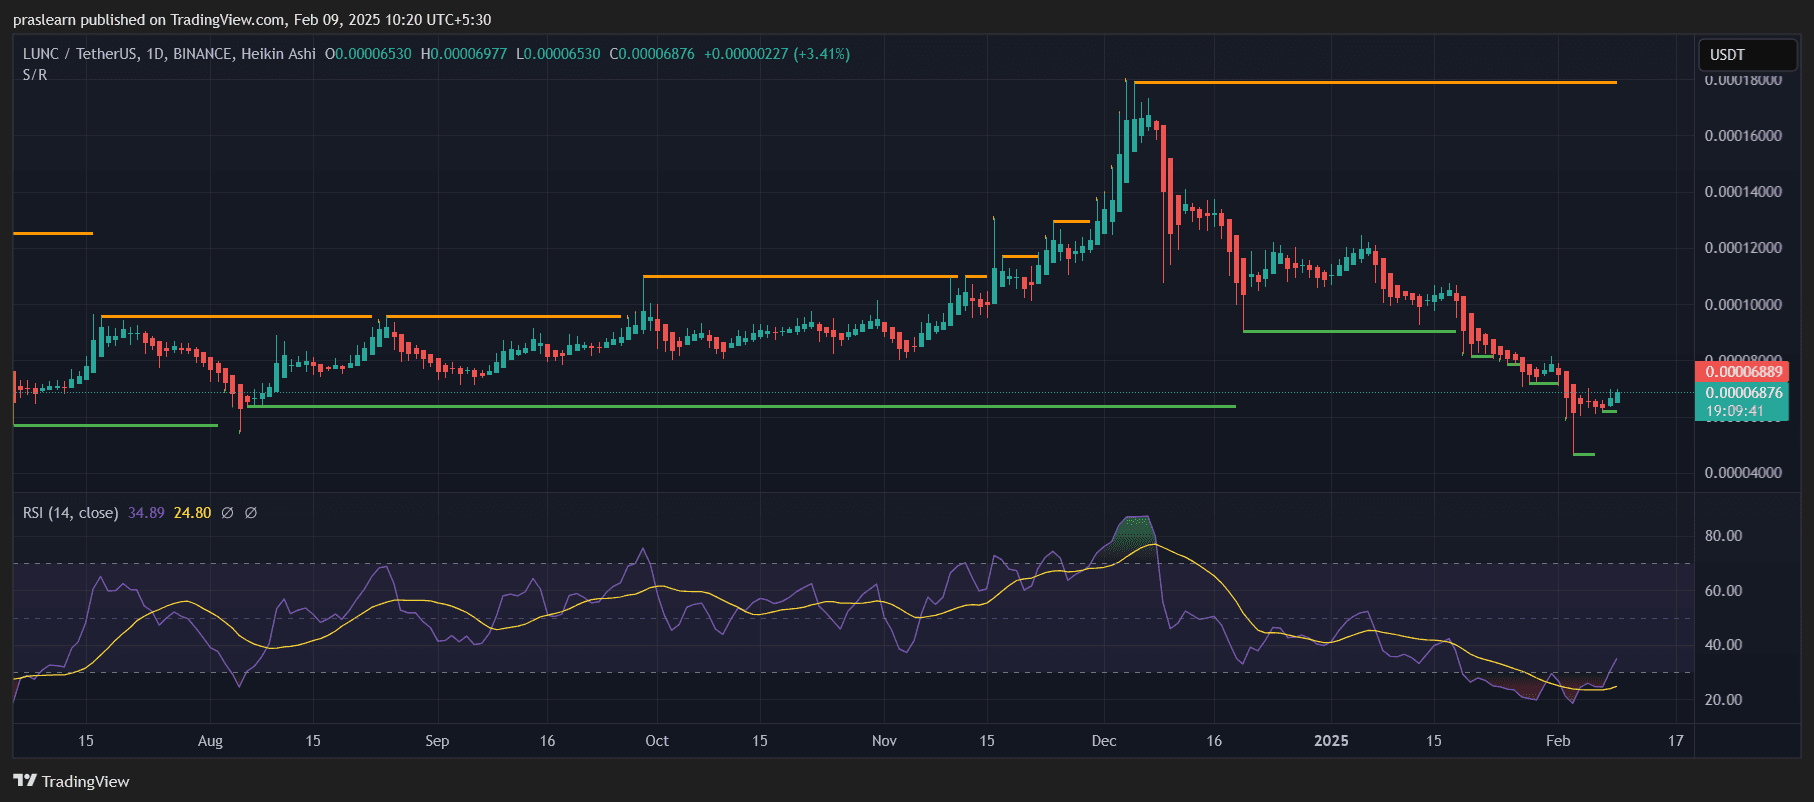Viewport: 1814px width, 802px height.
Task: Click the 60.00 RSI axis label
Action: coord(1723,591)
